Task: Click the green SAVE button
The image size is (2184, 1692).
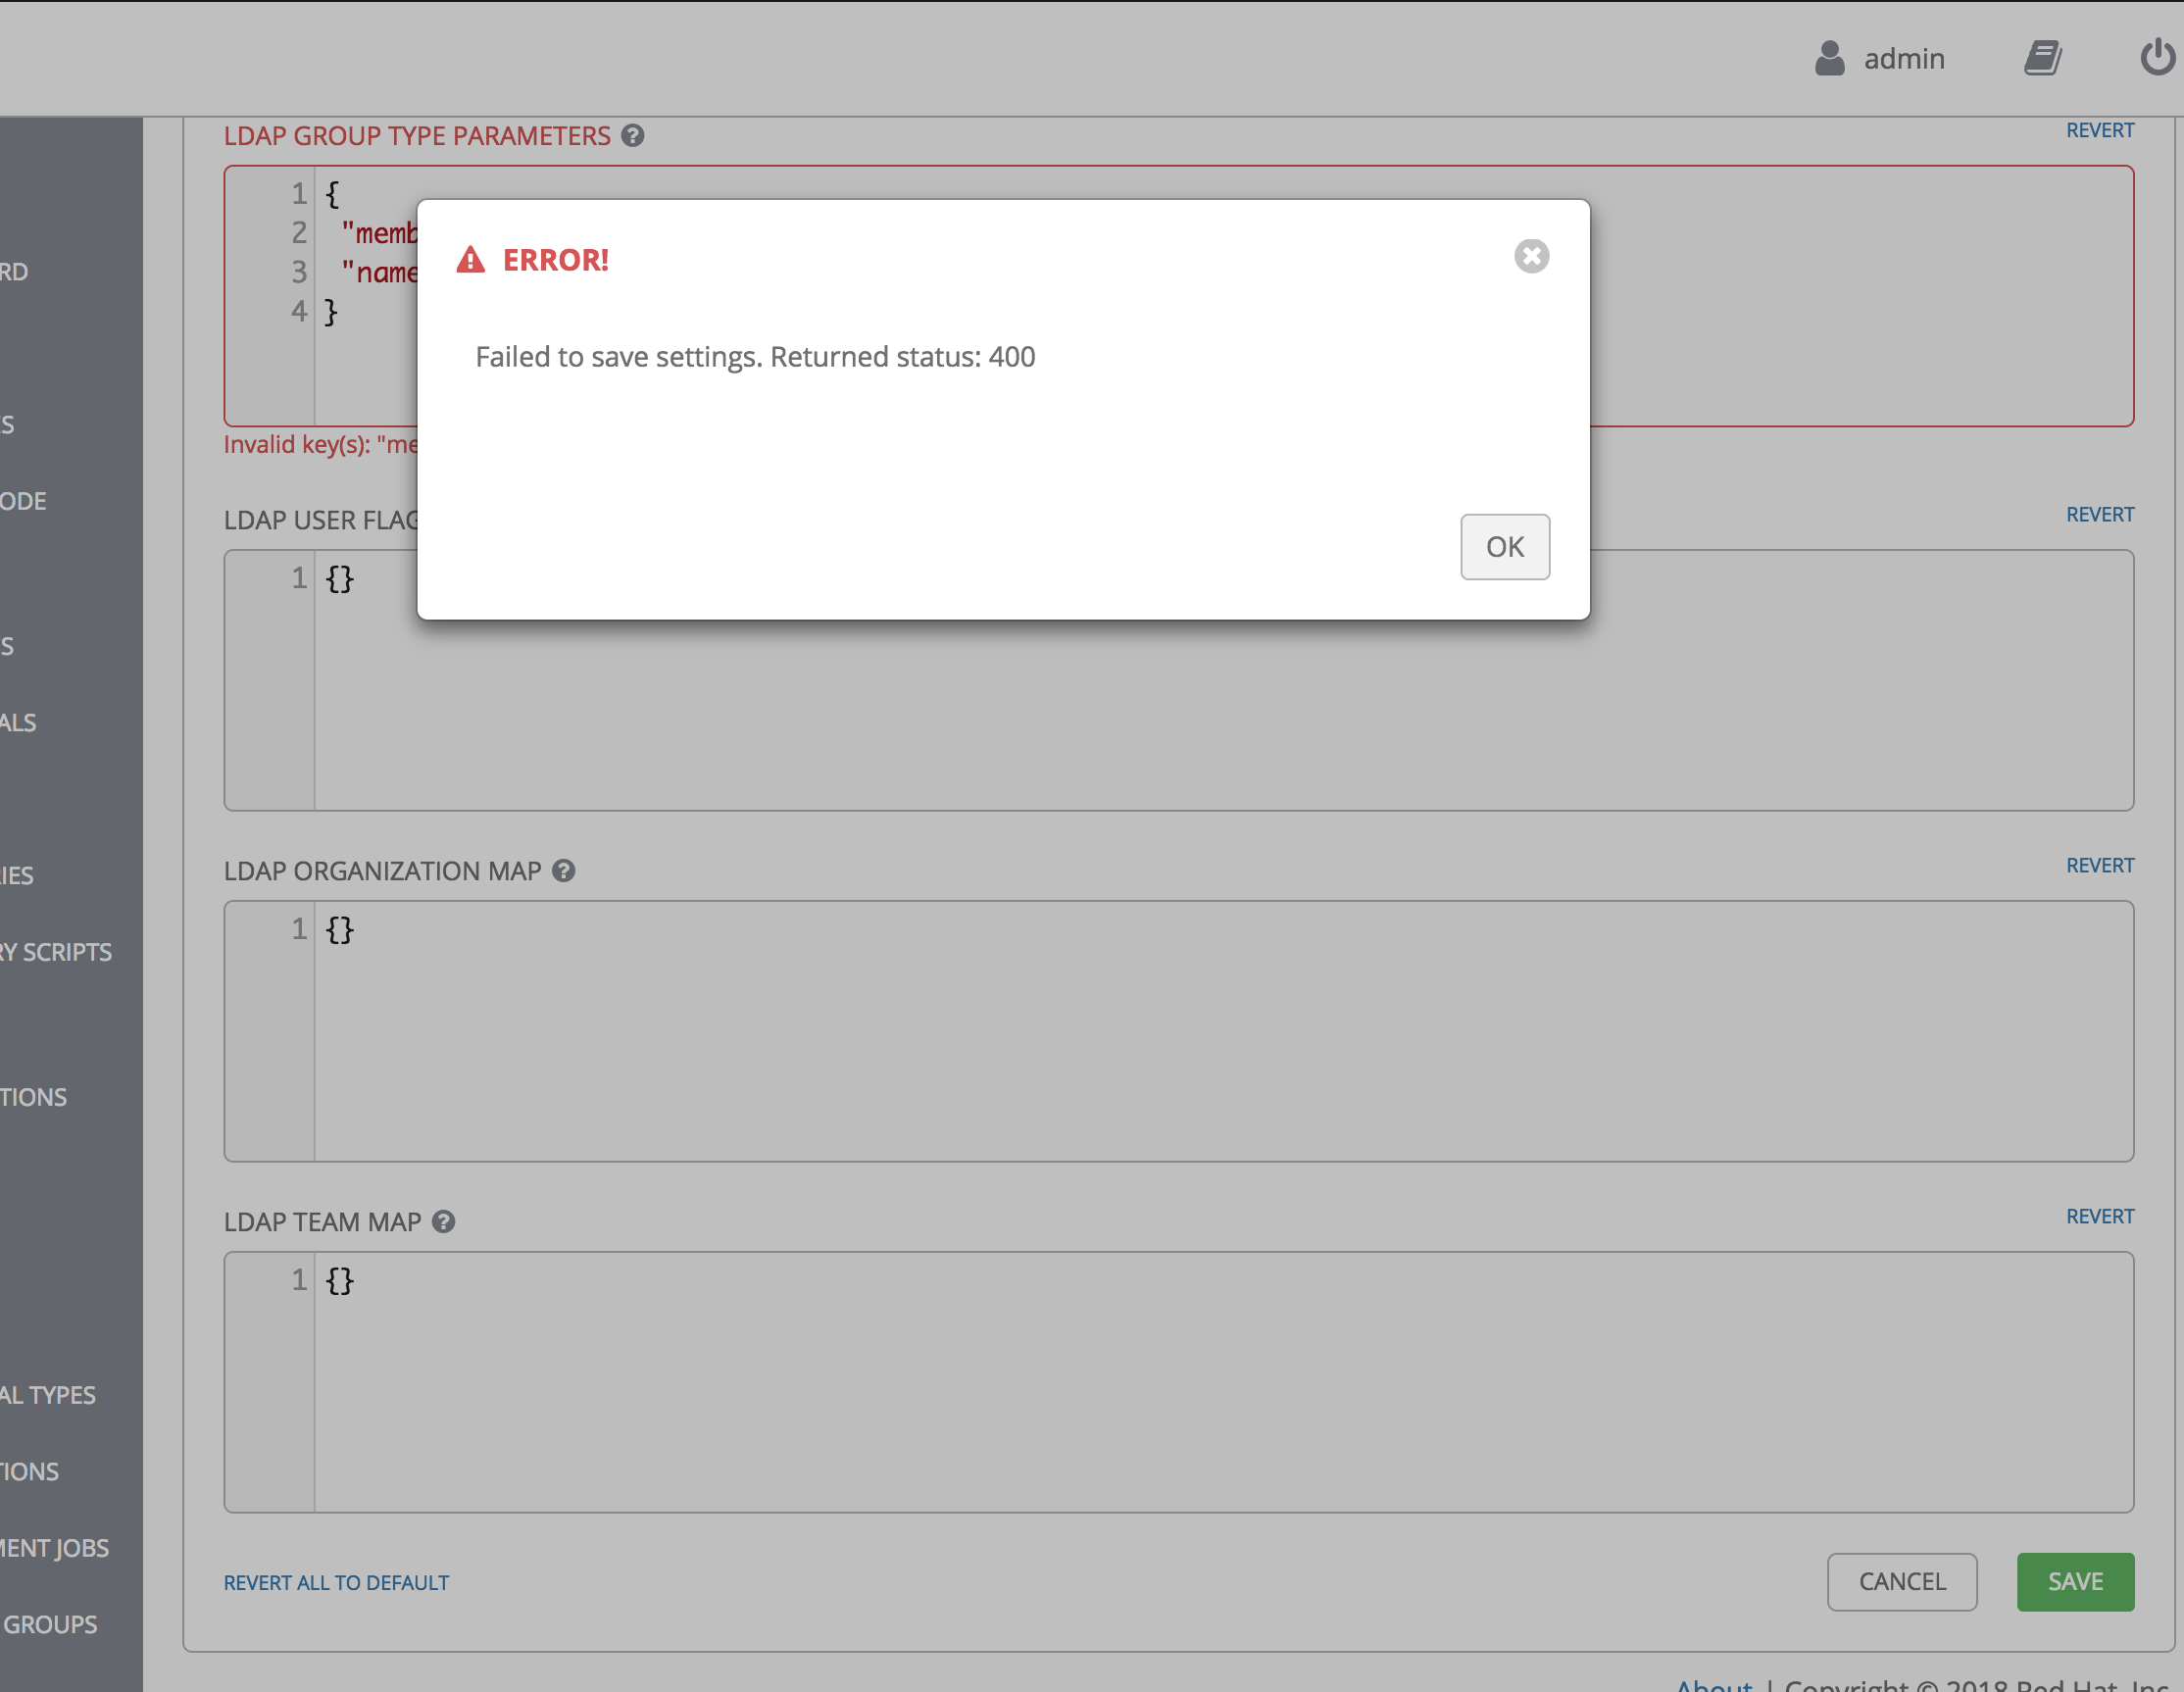Action: pyautogui.click(x=2075, y=1581)
